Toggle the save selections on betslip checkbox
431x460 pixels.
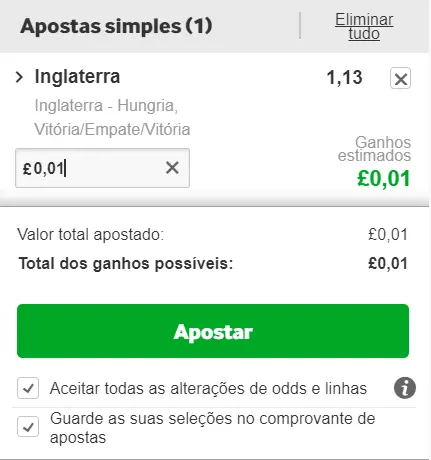pos(28,427)
